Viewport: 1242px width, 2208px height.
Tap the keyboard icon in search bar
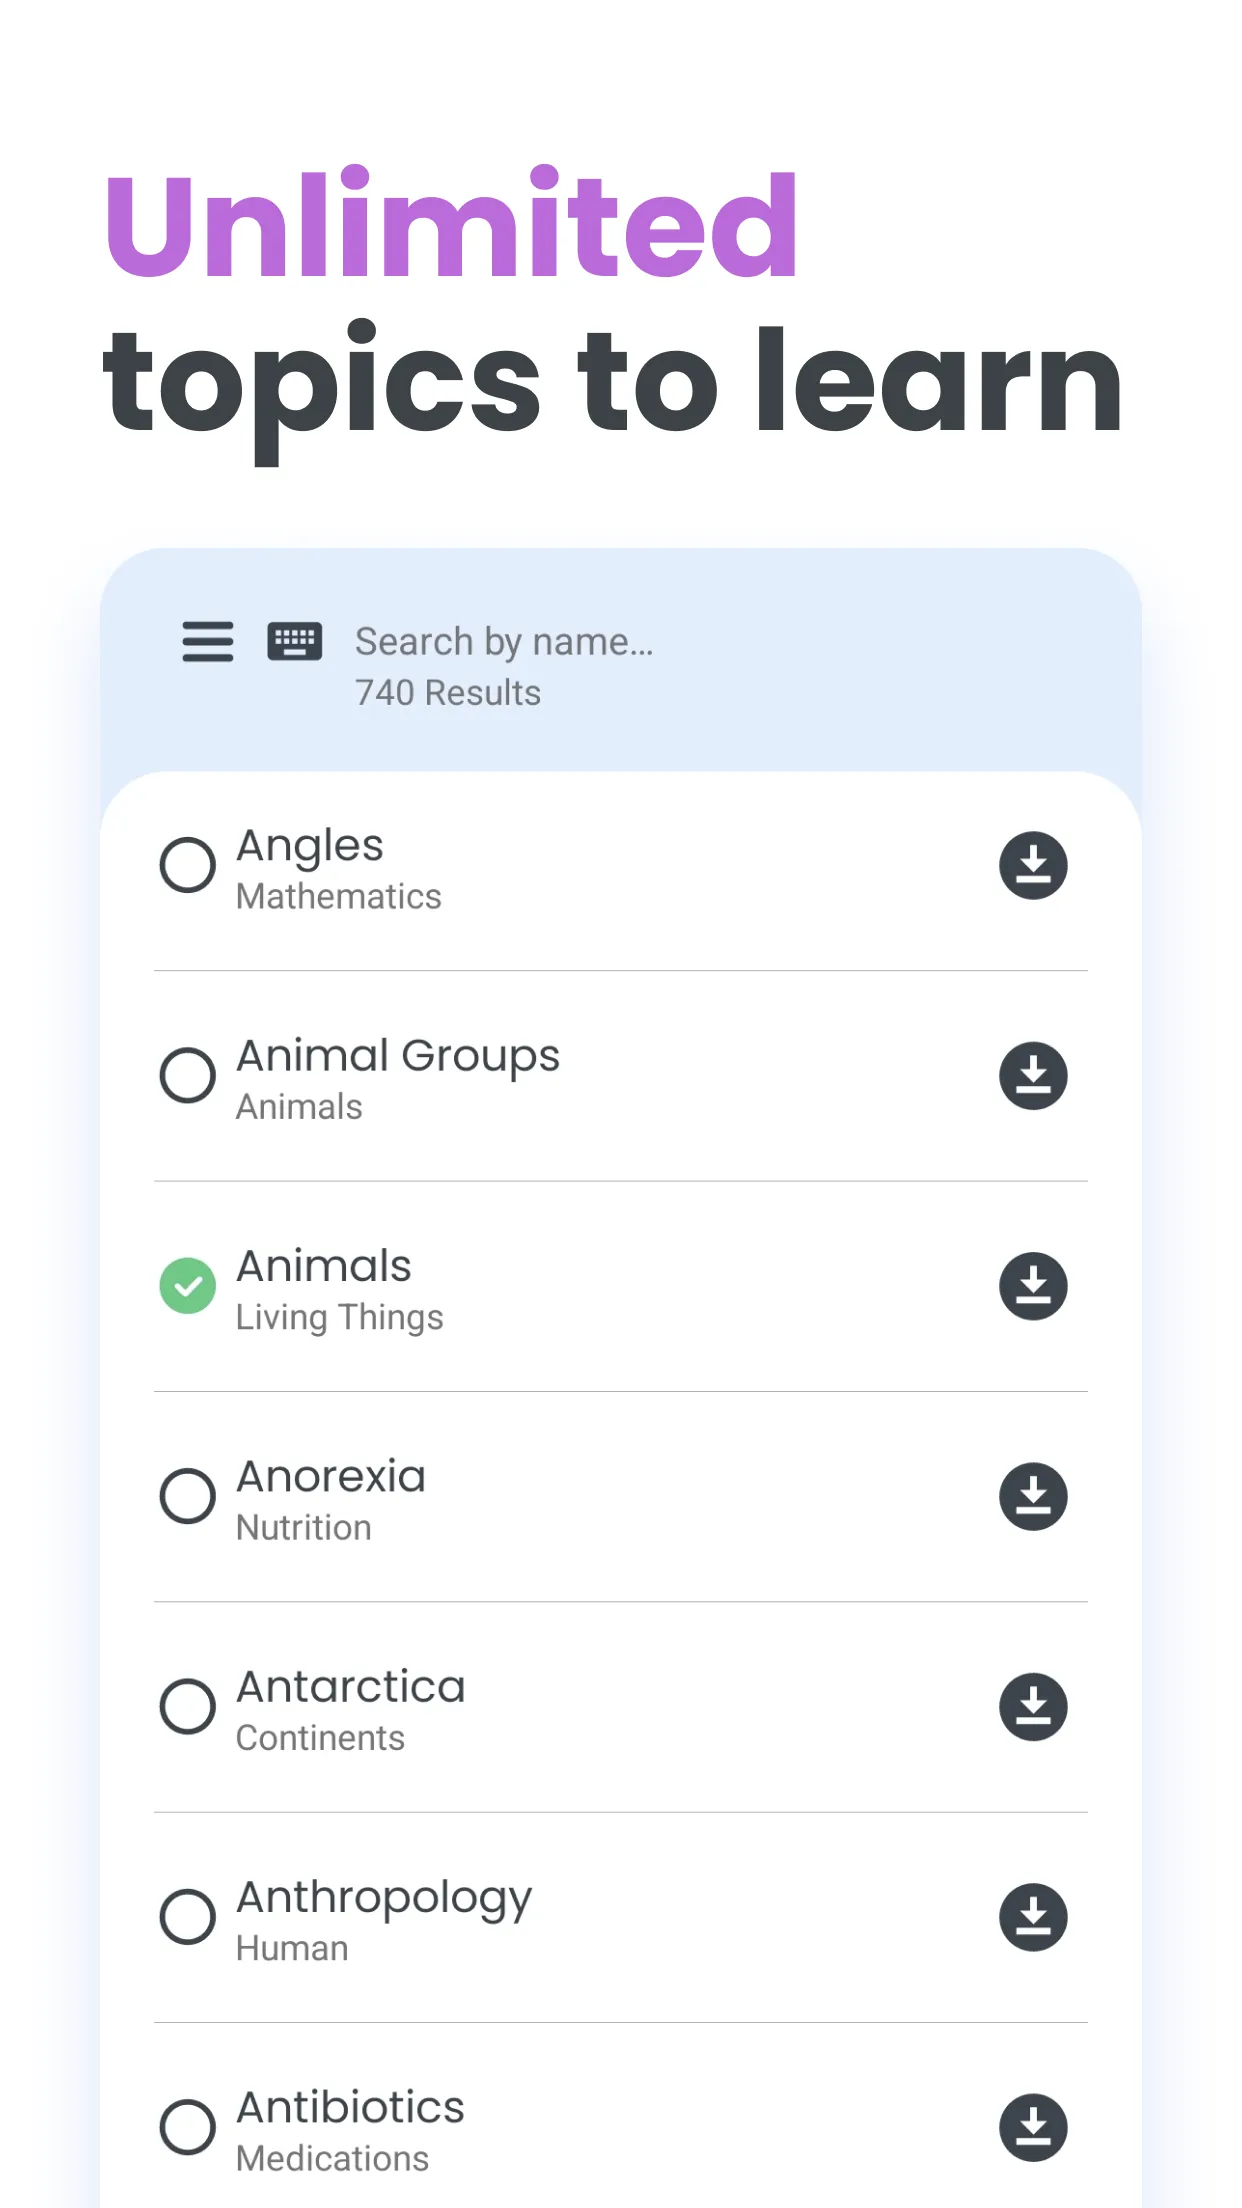tap(295, 642)
